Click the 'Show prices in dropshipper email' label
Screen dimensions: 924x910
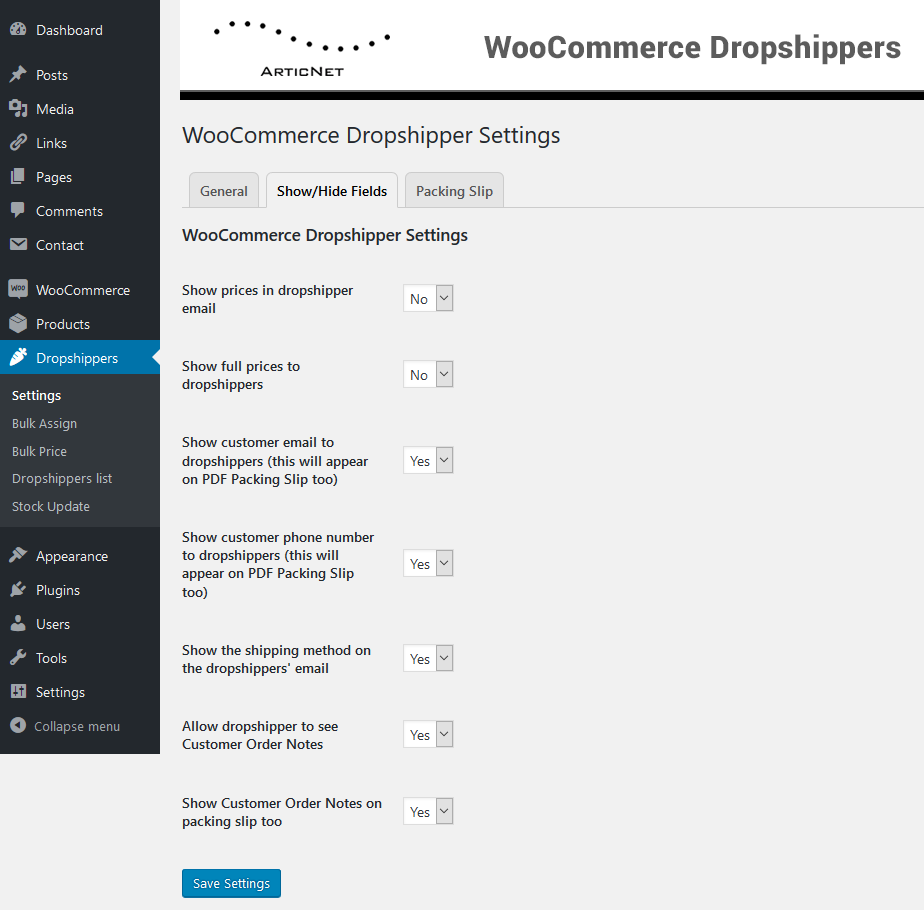click(268, 299)
